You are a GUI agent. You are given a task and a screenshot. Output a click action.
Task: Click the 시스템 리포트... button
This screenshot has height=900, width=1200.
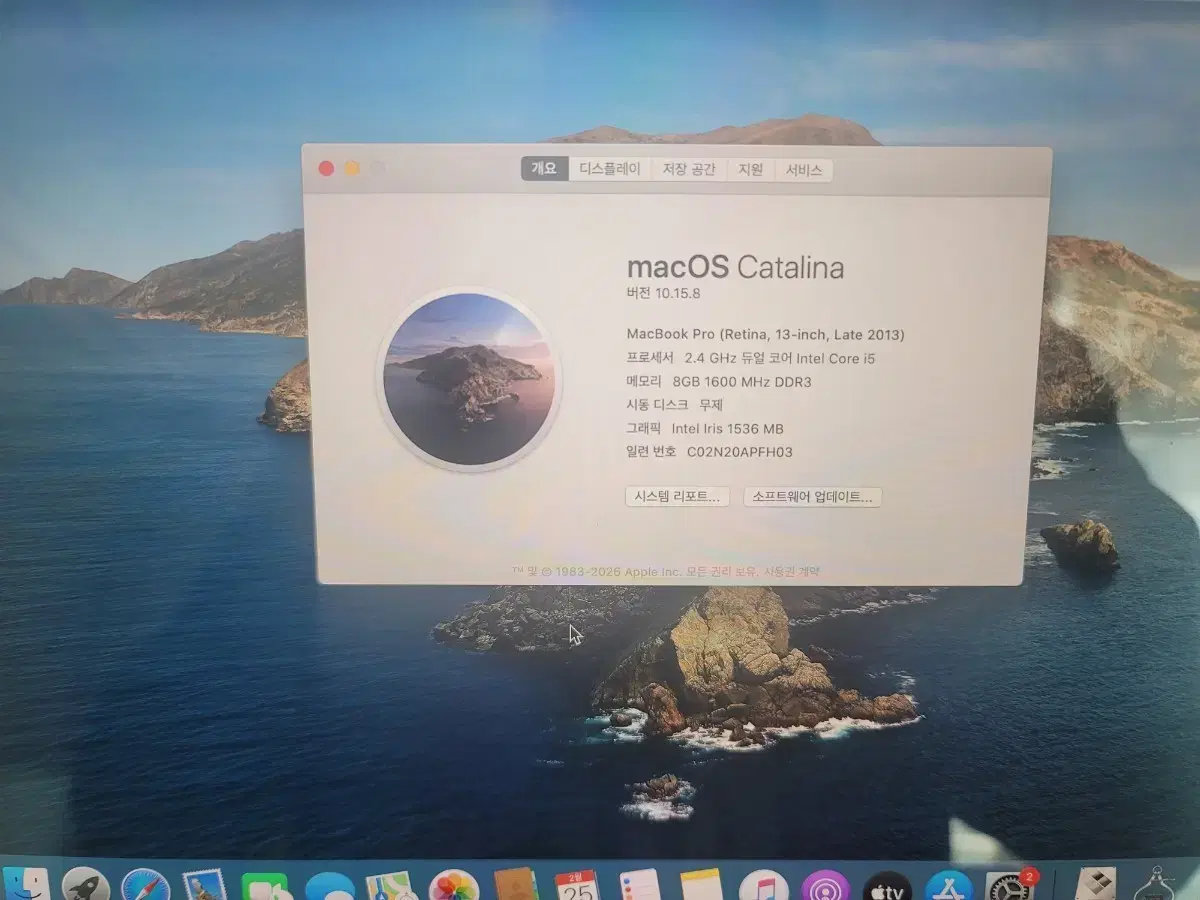pyautogui.click(x=677, y=496)
